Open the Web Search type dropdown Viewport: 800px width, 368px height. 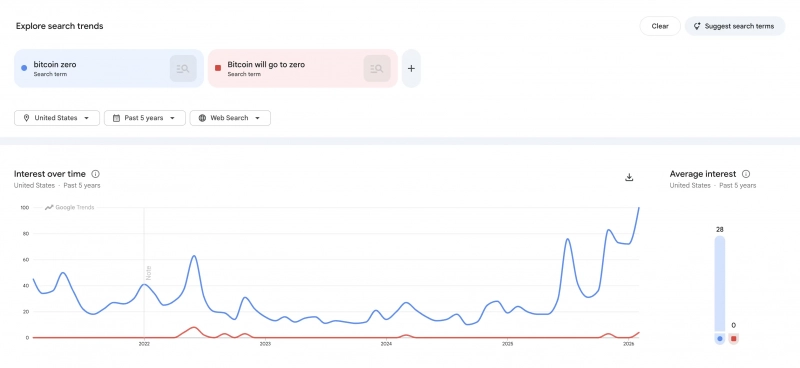point(230,118)
